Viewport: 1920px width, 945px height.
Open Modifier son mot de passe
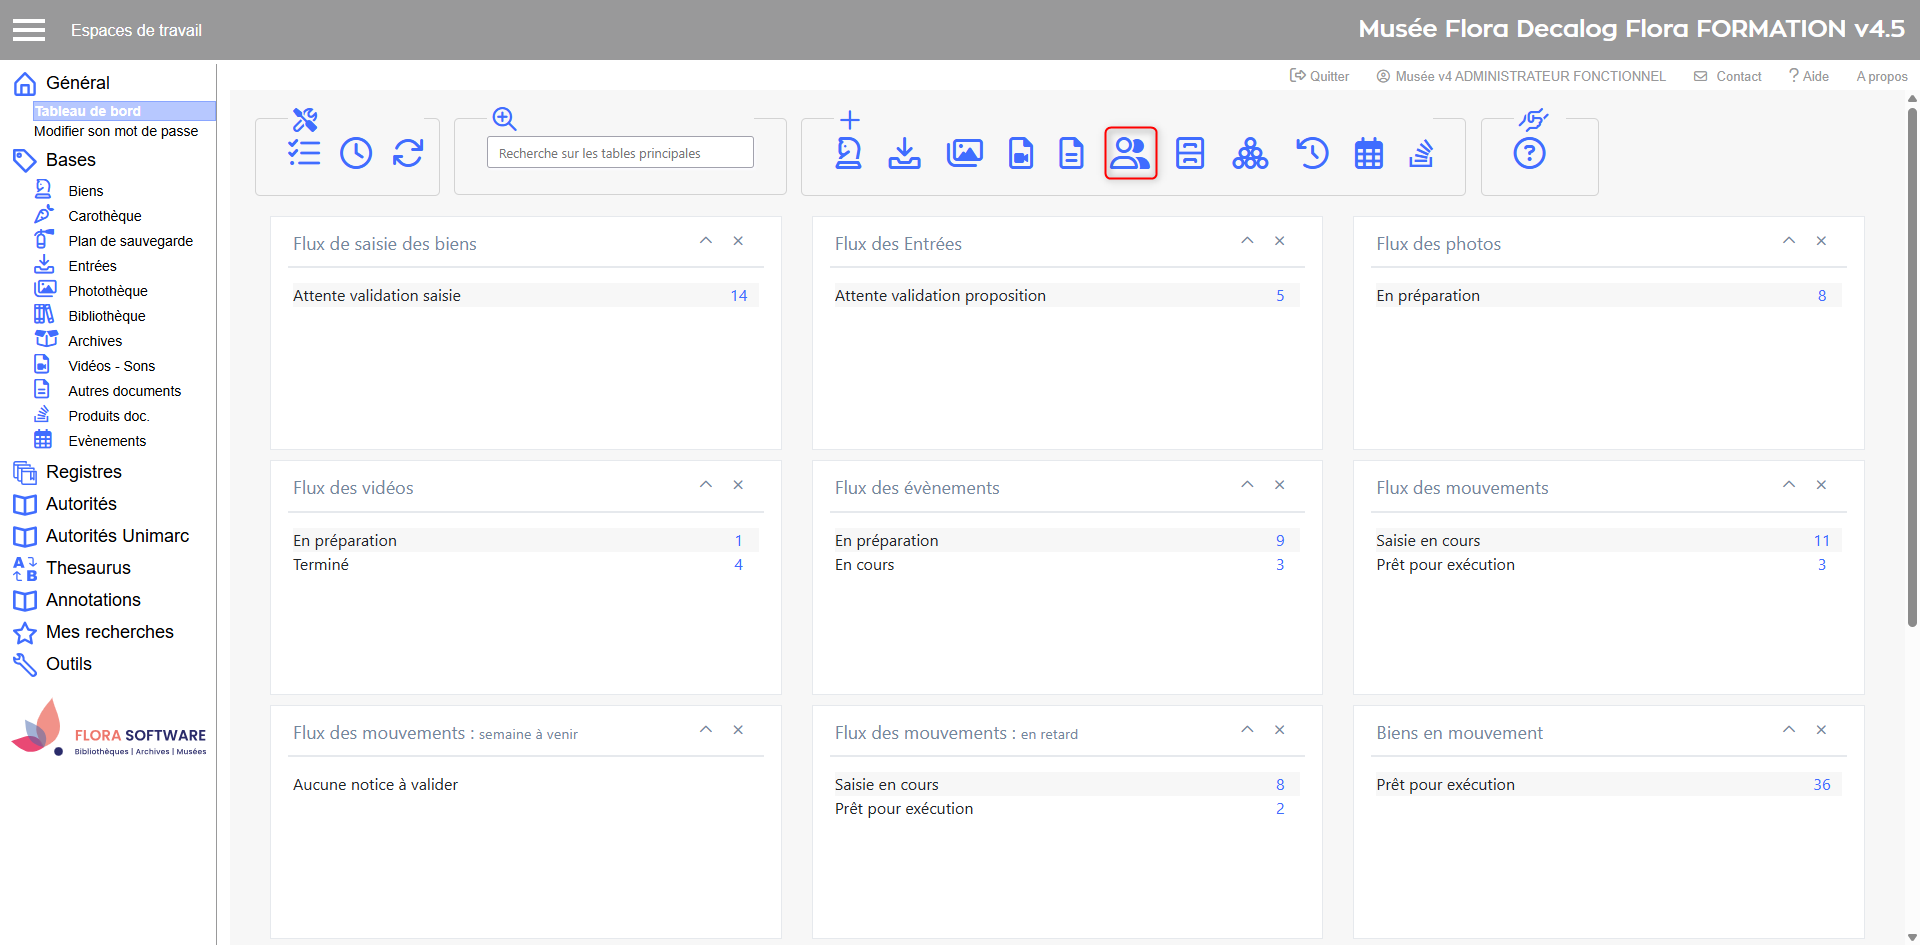(x=116, y=131)
